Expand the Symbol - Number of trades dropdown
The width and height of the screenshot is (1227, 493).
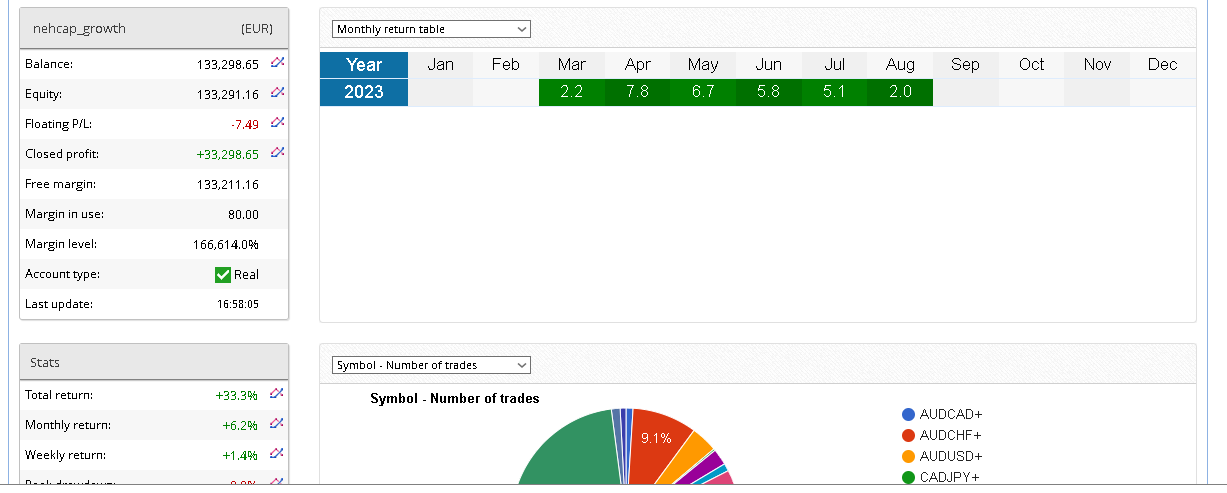tap(431, 365)
